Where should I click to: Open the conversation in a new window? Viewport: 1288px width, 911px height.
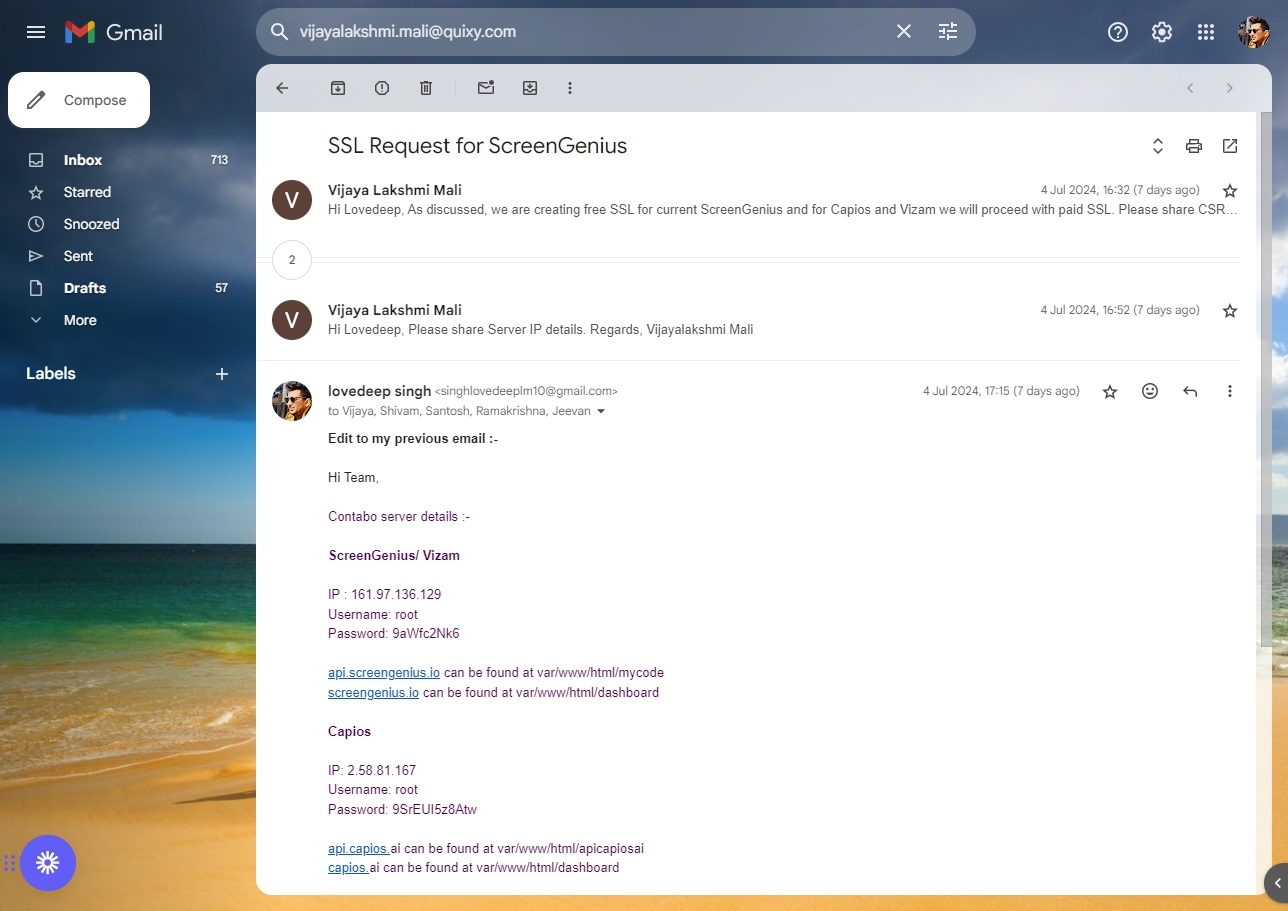coord(1230,146)
